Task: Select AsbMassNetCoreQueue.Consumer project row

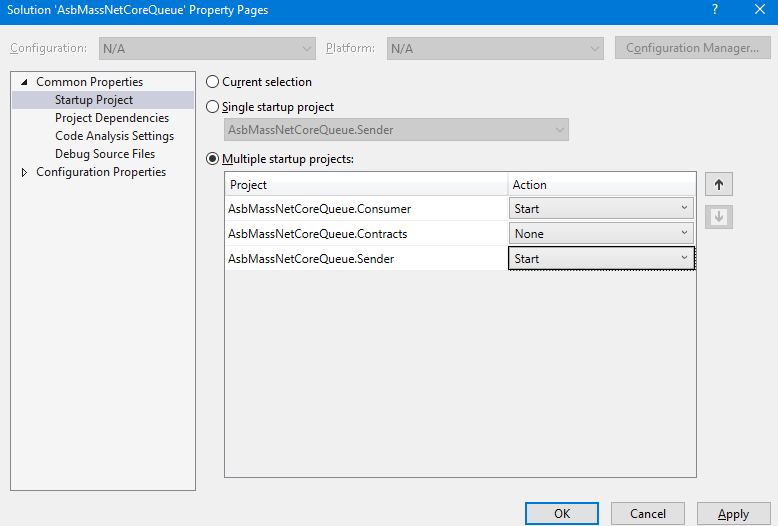Action: click(x=320, y=209)
